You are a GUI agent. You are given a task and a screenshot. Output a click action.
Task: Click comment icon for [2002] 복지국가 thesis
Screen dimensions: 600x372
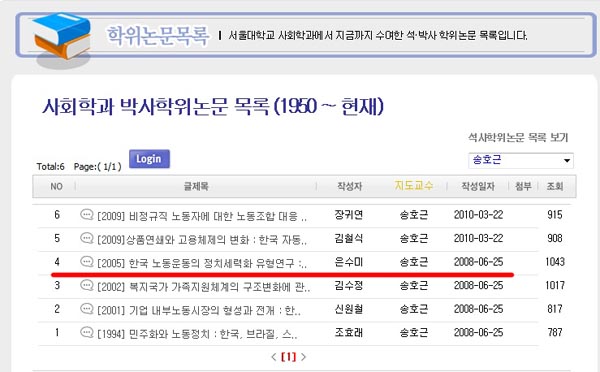[87, 285]
